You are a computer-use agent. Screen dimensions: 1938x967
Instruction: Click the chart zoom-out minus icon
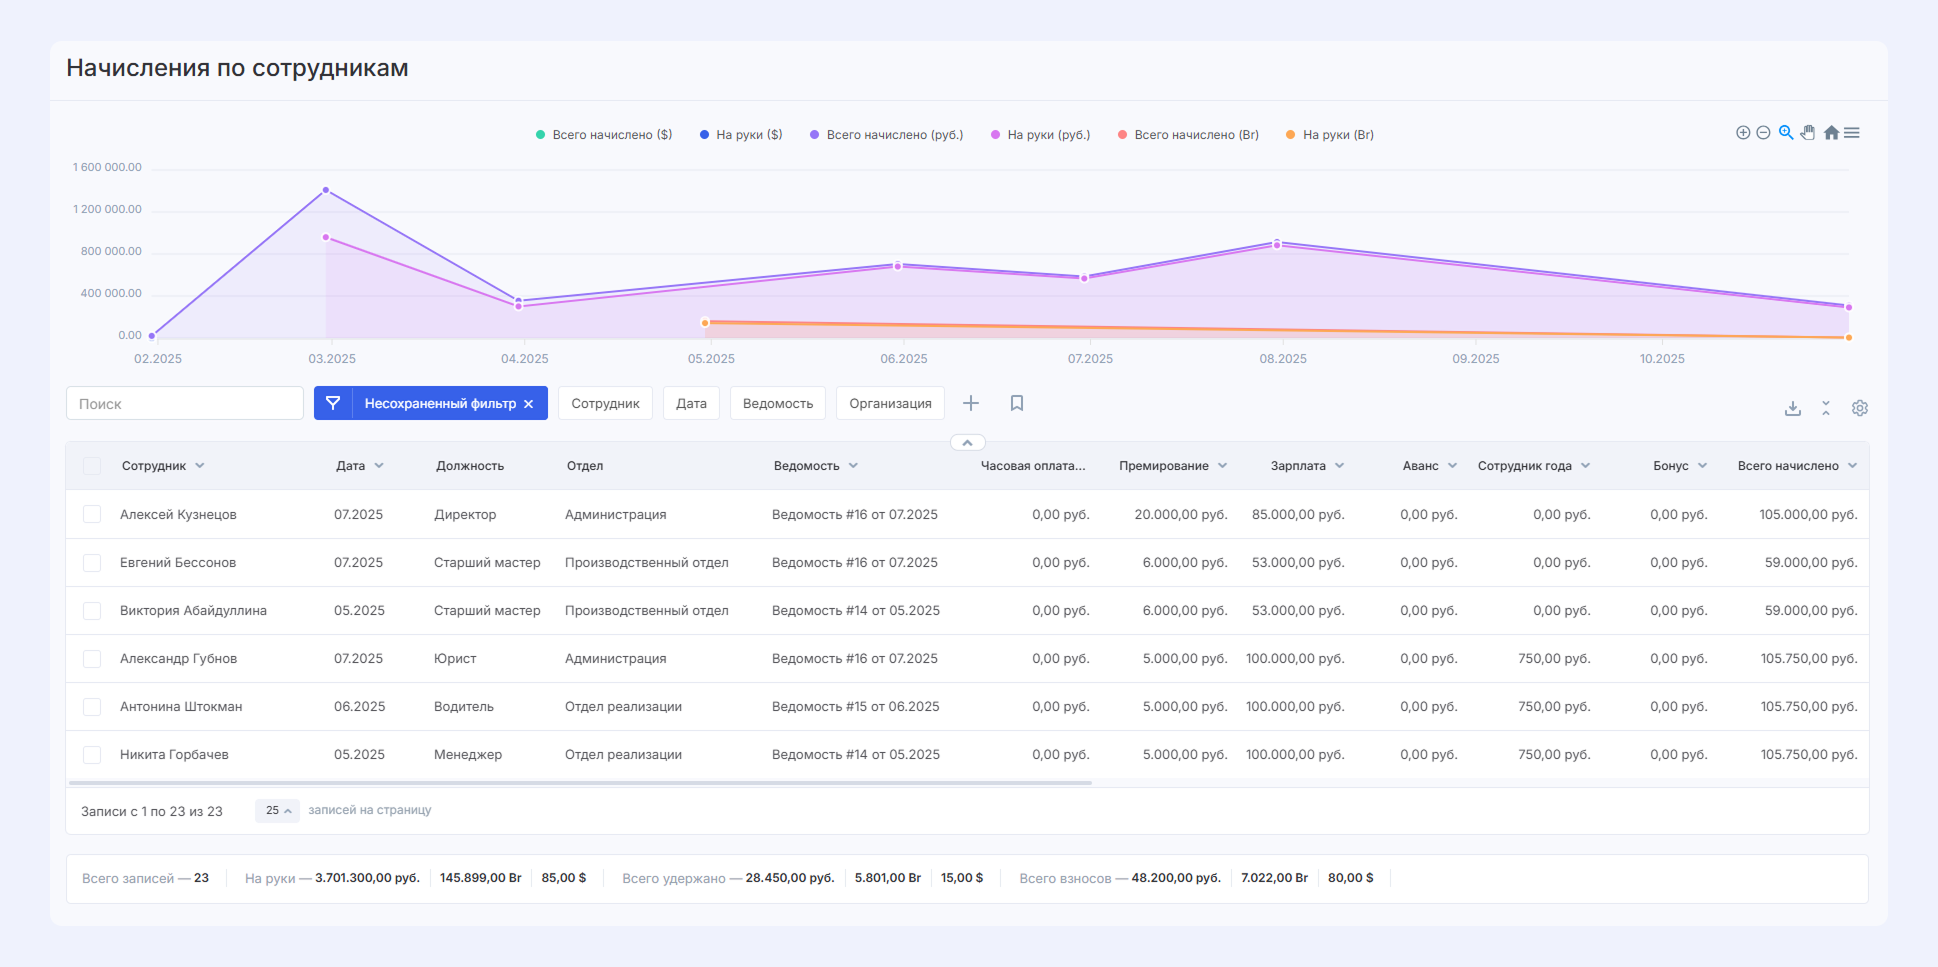point(1763,133)
